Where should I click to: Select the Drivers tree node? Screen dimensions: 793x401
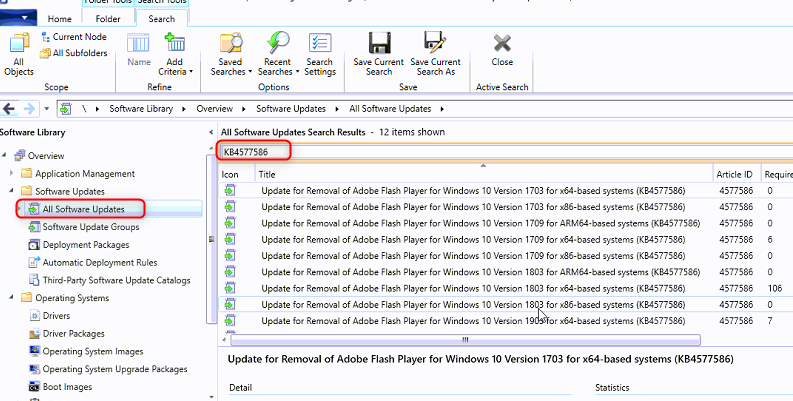pyautogui.click(x=56, y=316)
